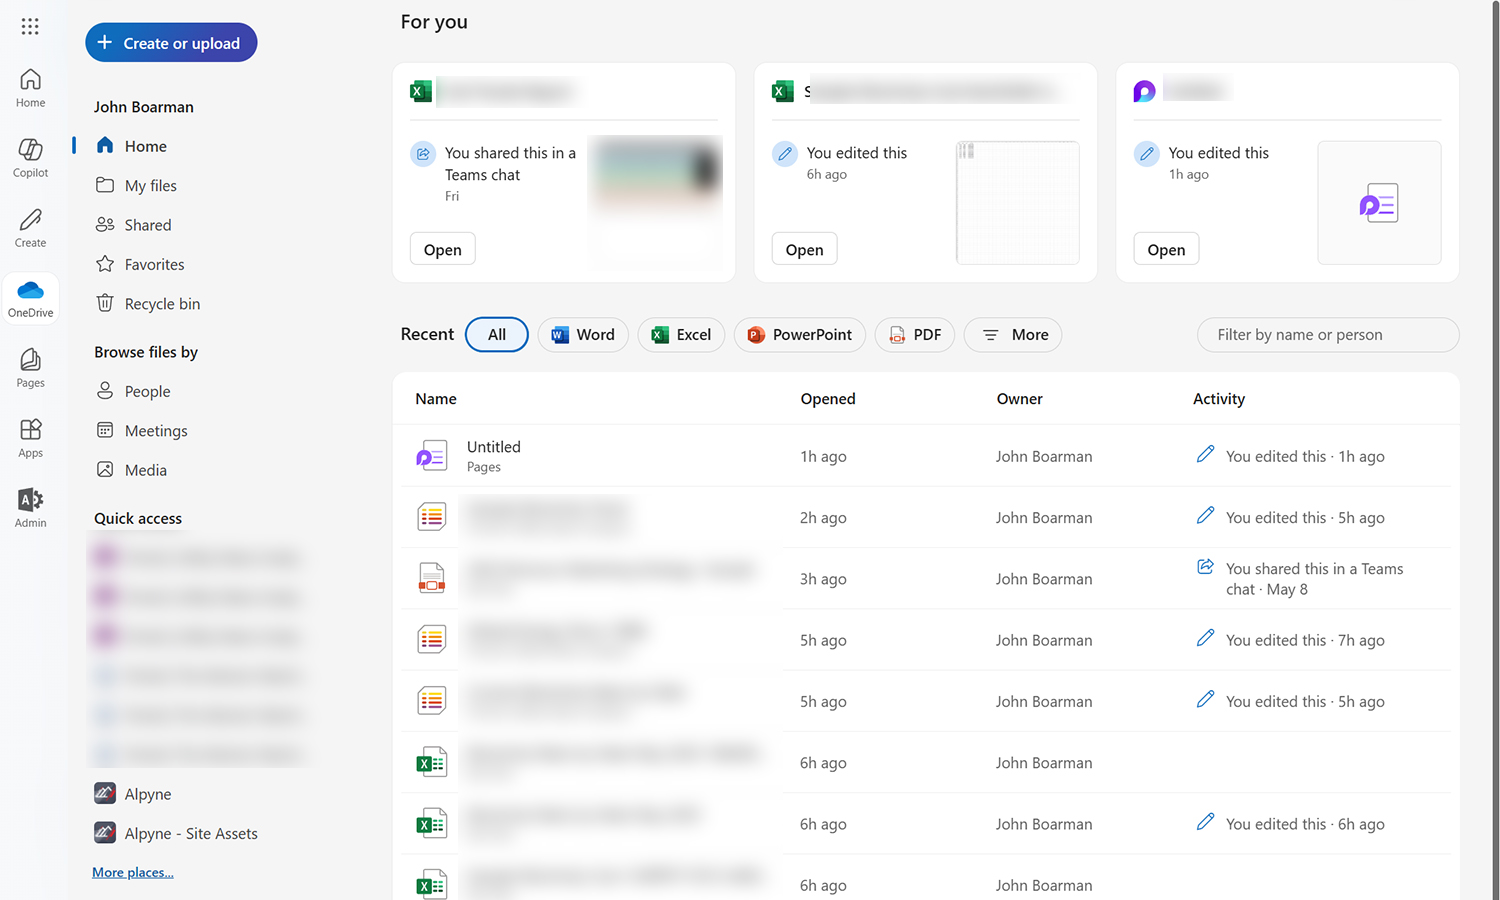Browse files by People
Screen dimensions: 1500x900
pos(146,391)
